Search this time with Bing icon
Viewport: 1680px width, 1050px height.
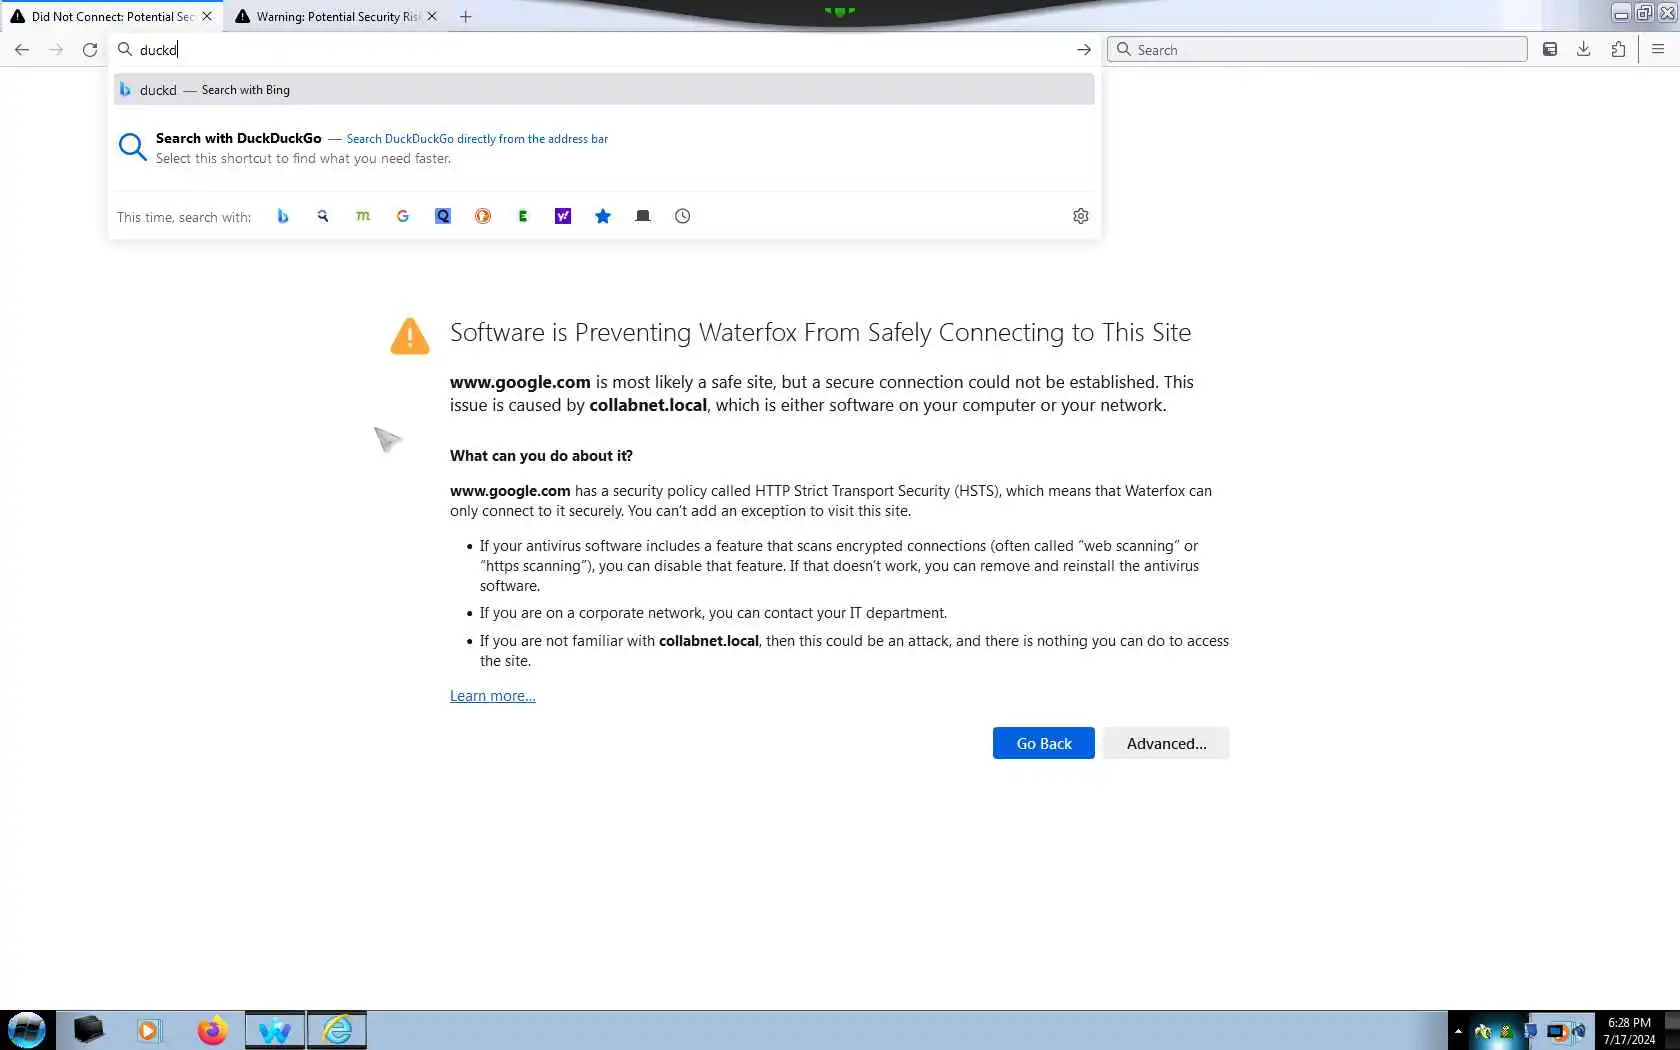pos(283,216)
